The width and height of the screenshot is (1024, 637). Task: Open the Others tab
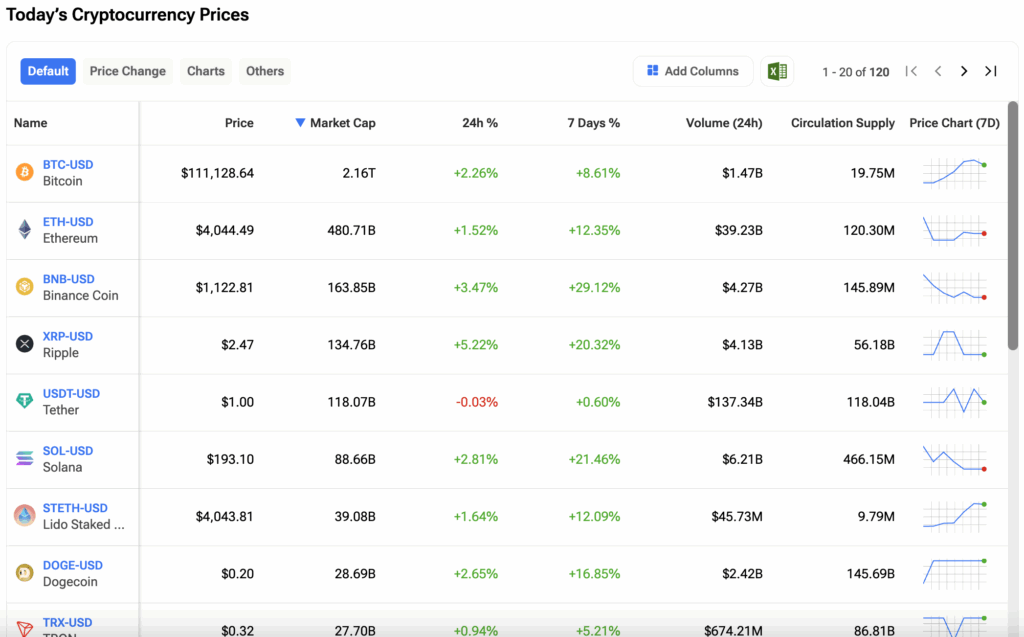(x=265, y=71)
